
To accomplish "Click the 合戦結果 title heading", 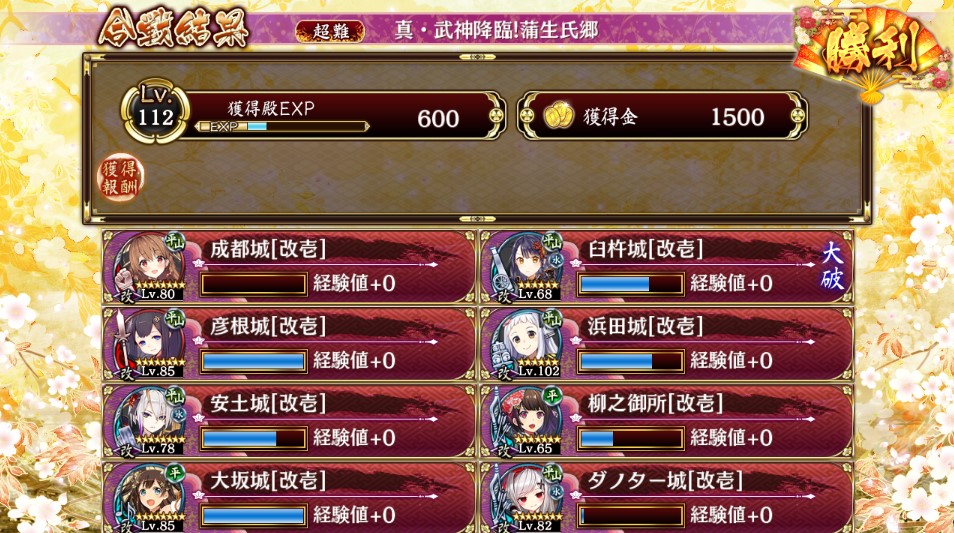I will pyautogui.click(x=173, y=28).
